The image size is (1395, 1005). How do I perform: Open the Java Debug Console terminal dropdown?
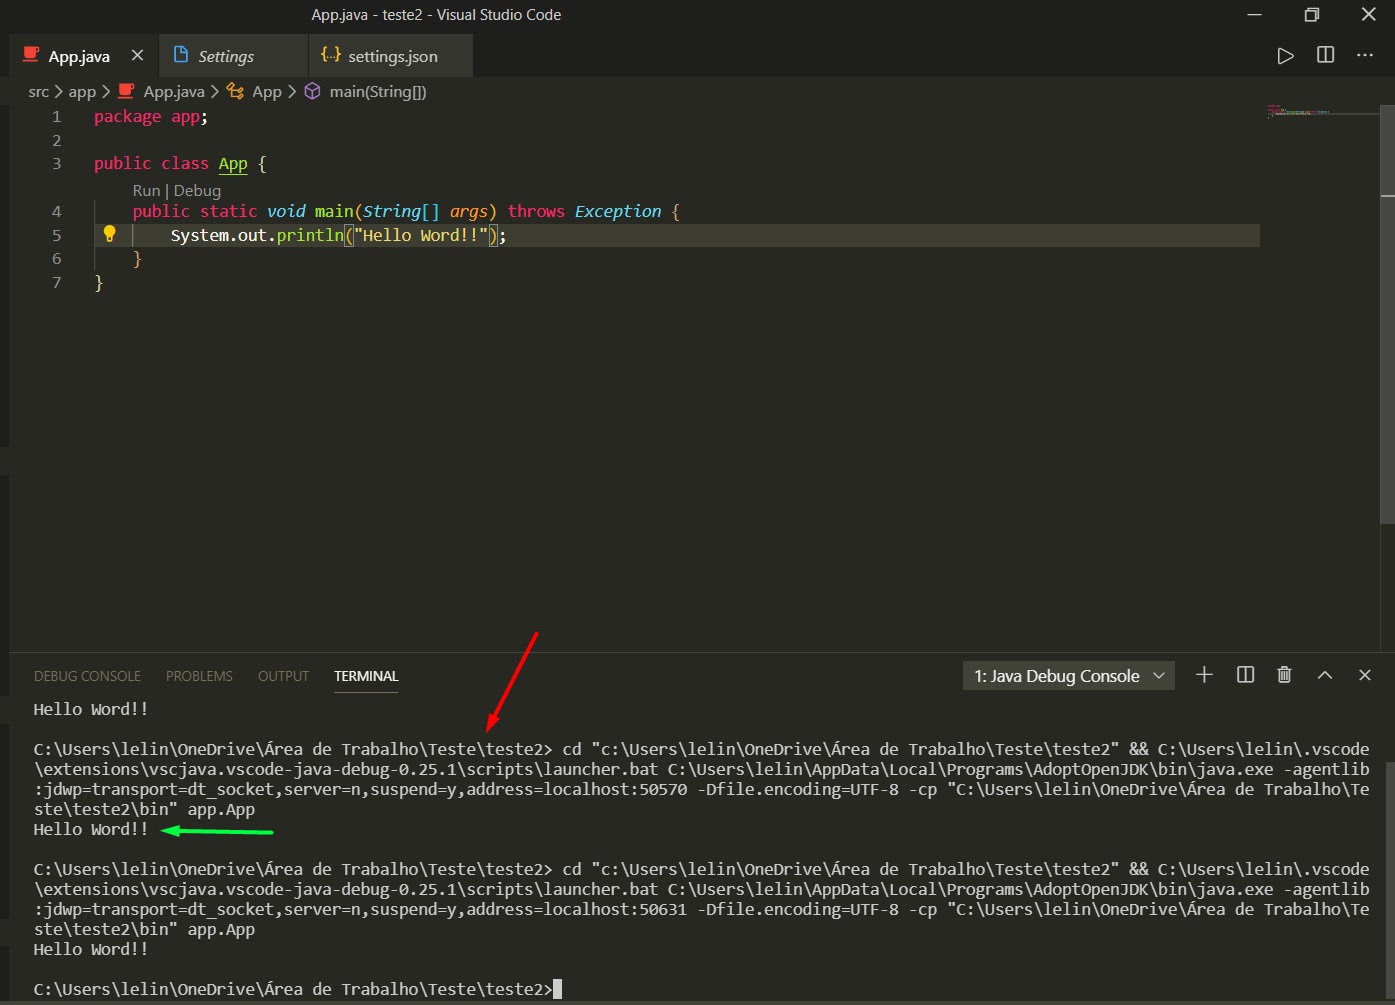(1068, 676)
